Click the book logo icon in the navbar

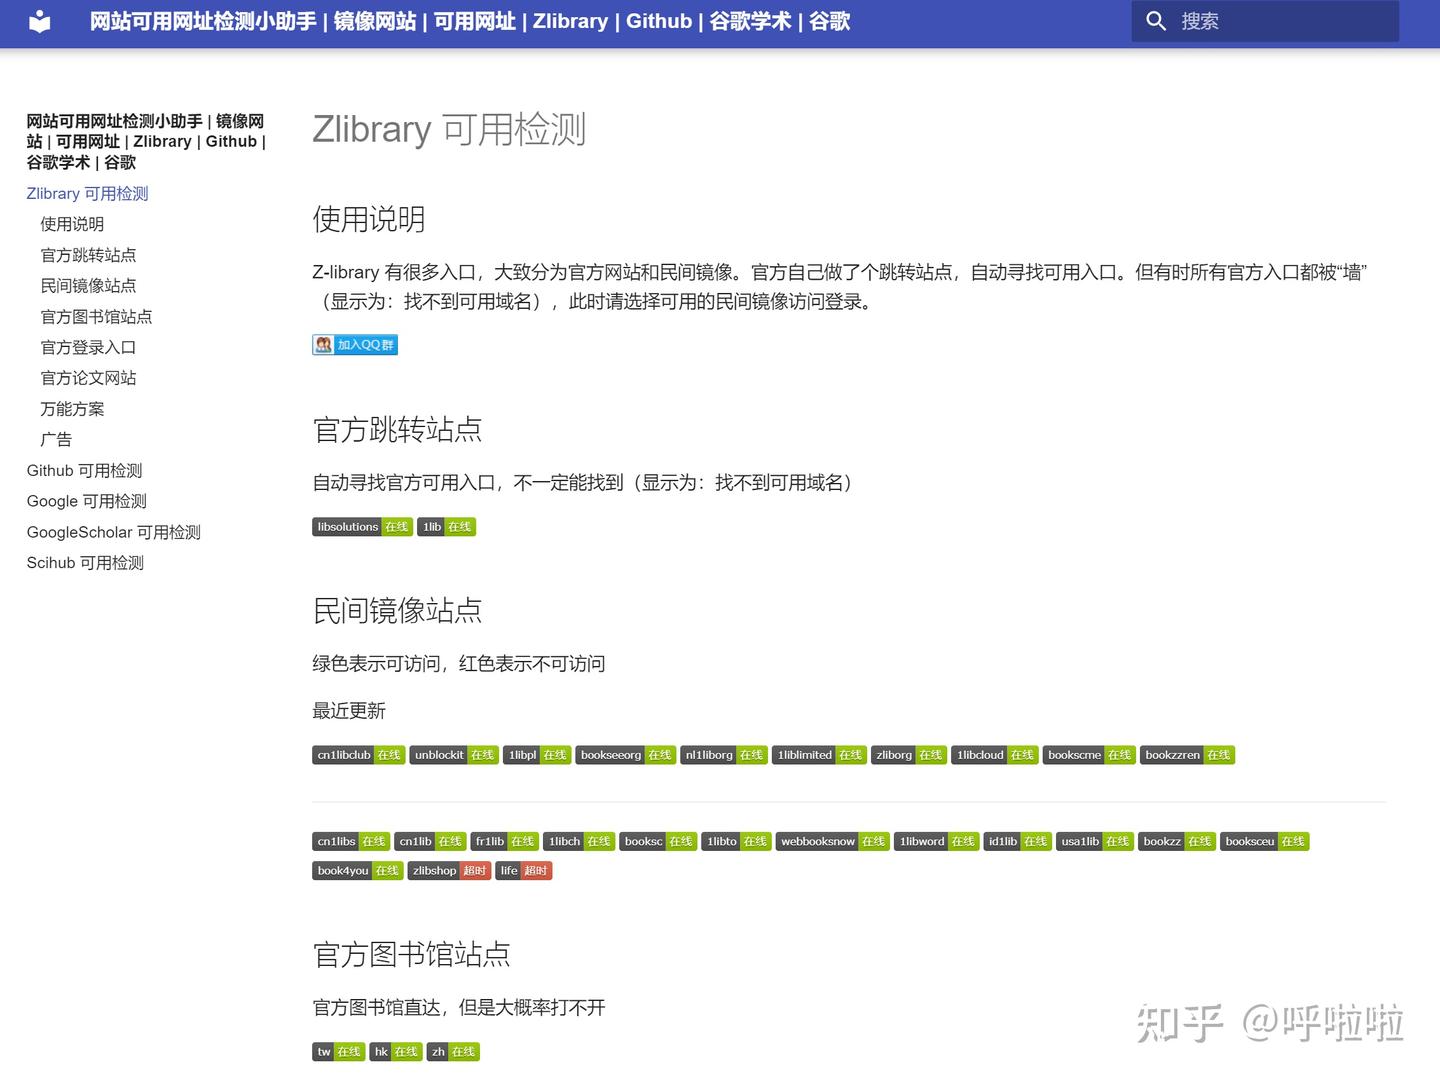tap(39, 21)
